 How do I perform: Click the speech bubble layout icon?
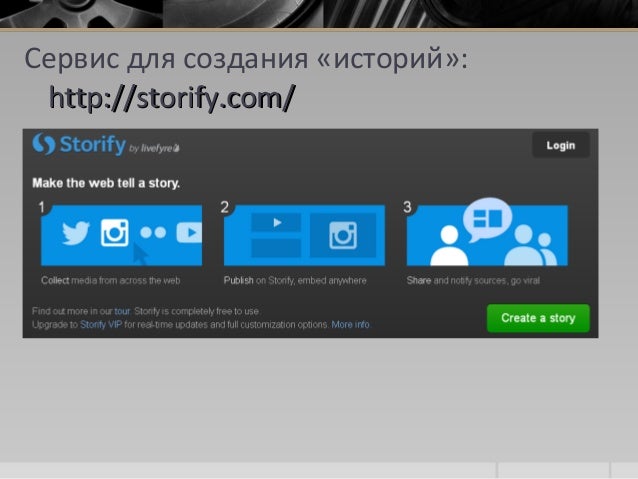coord(487,219)
